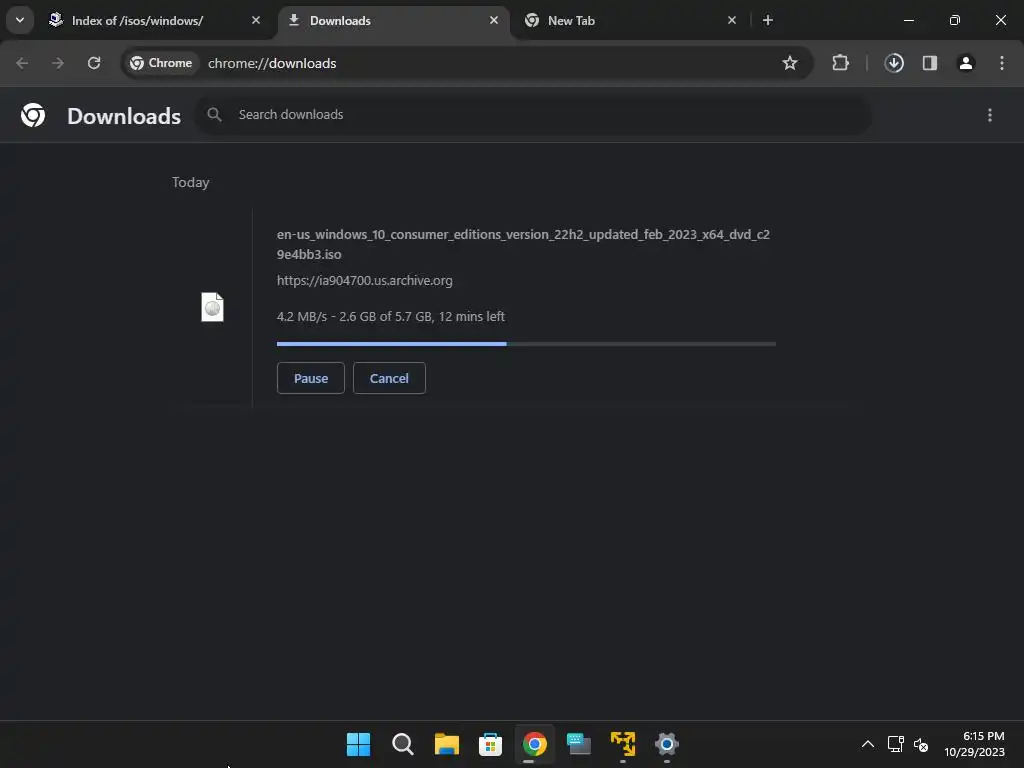Open the Chrome three-dot menu
This screenshot has width=1024, height=768.
pyautogui.click(x=1002, y=63)
